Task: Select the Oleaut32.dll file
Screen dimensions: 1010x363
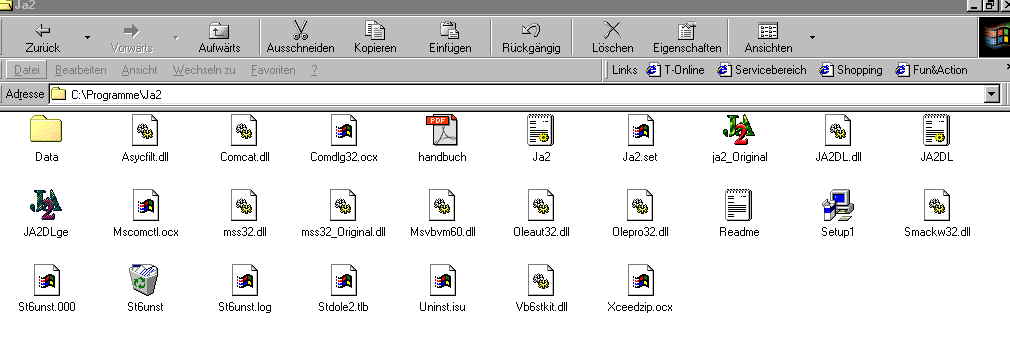Action: tap(541, 213)
